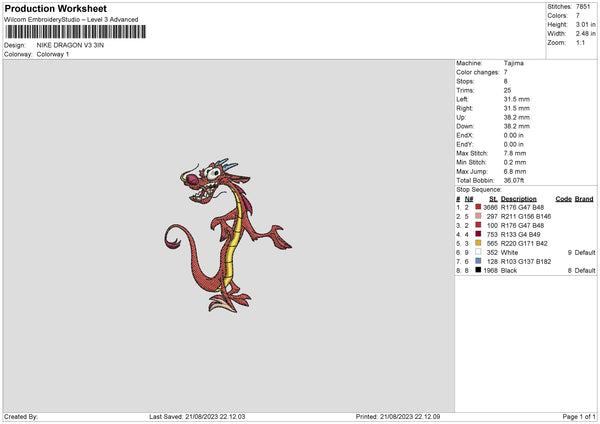Click the NIKE DRAGON V3 3IN design name
600x424 pixels.
point(69,45)
